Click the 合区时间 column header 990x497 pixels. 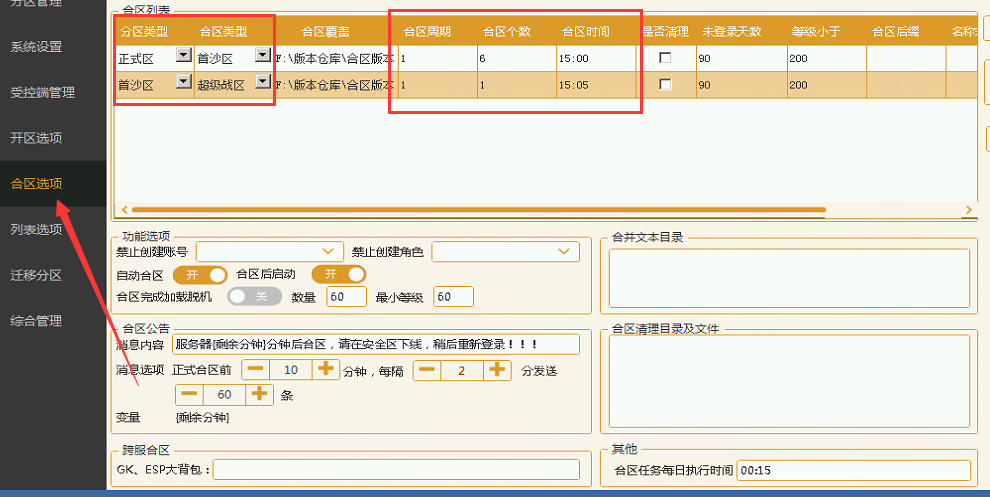click(582, 31)
